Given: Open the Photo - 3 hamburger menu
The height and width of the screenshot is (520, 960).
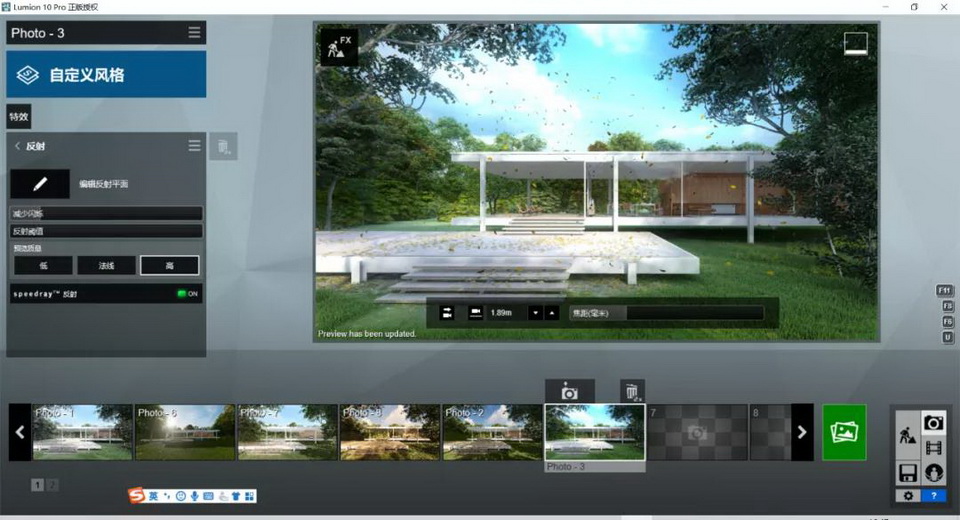Looking at the screenshot, I should pos(194,33).
